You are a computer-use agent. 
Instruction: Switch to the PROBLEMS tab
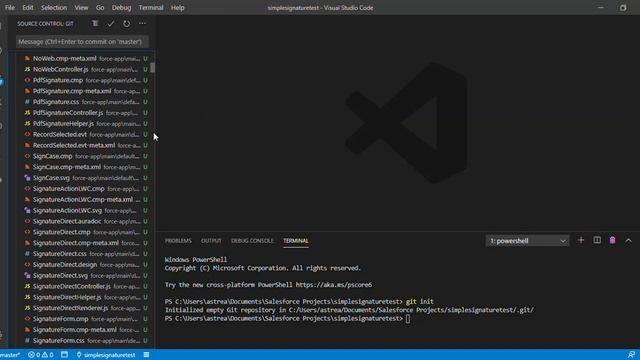click(178, 241)
